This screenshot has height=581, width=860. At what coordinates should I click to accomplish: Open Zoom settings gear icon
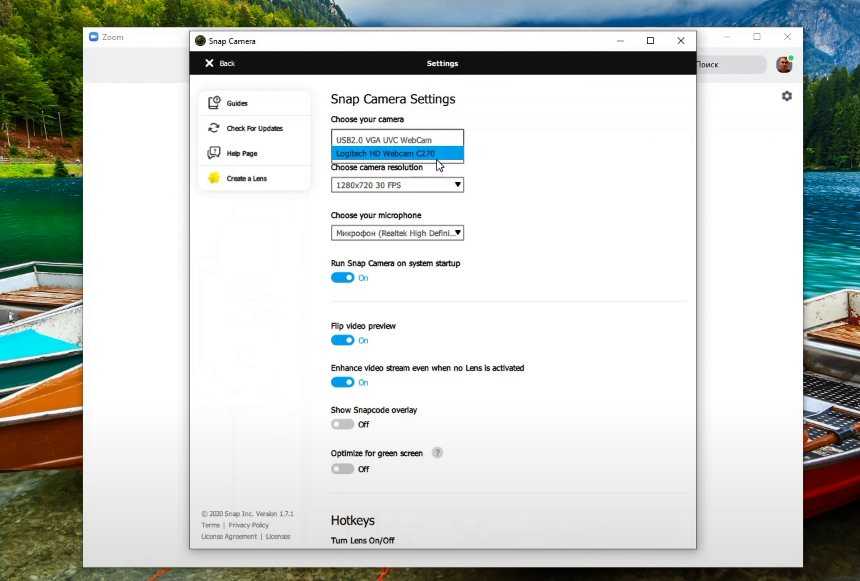[x=787, y=96]
